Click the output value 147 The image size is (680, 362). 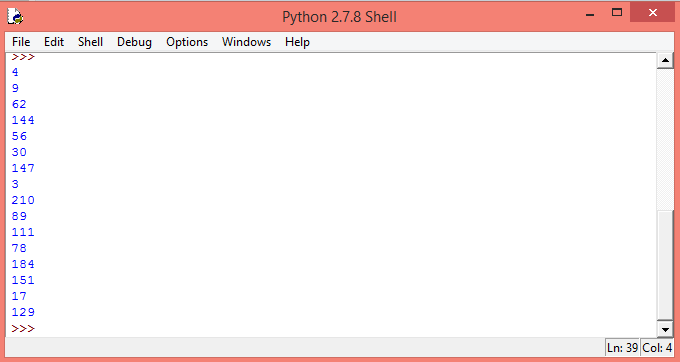pos(23,168)
